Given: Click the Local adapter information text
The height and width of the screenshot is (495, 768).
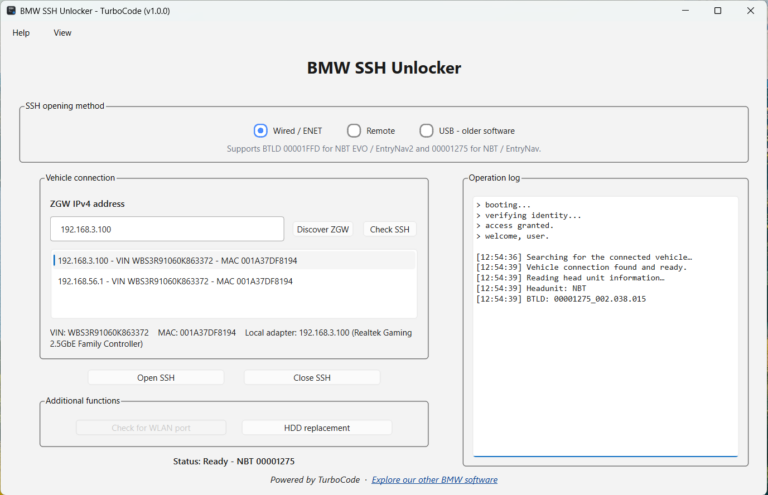Looking at the screenshot, I should (x=231, y=338).
